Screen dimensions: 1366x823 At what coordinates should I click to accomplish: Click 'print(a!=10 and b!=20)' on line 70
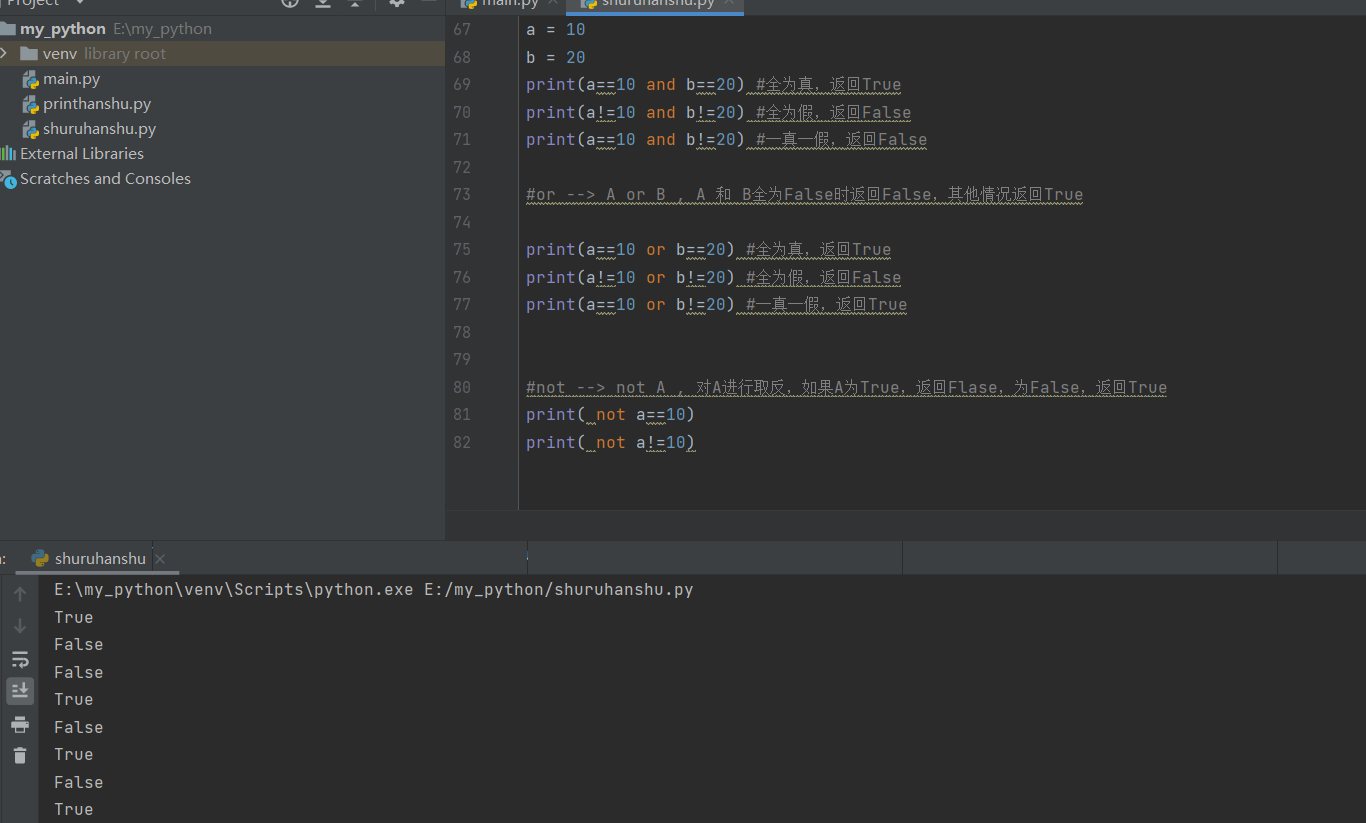(x=636, y=112)
